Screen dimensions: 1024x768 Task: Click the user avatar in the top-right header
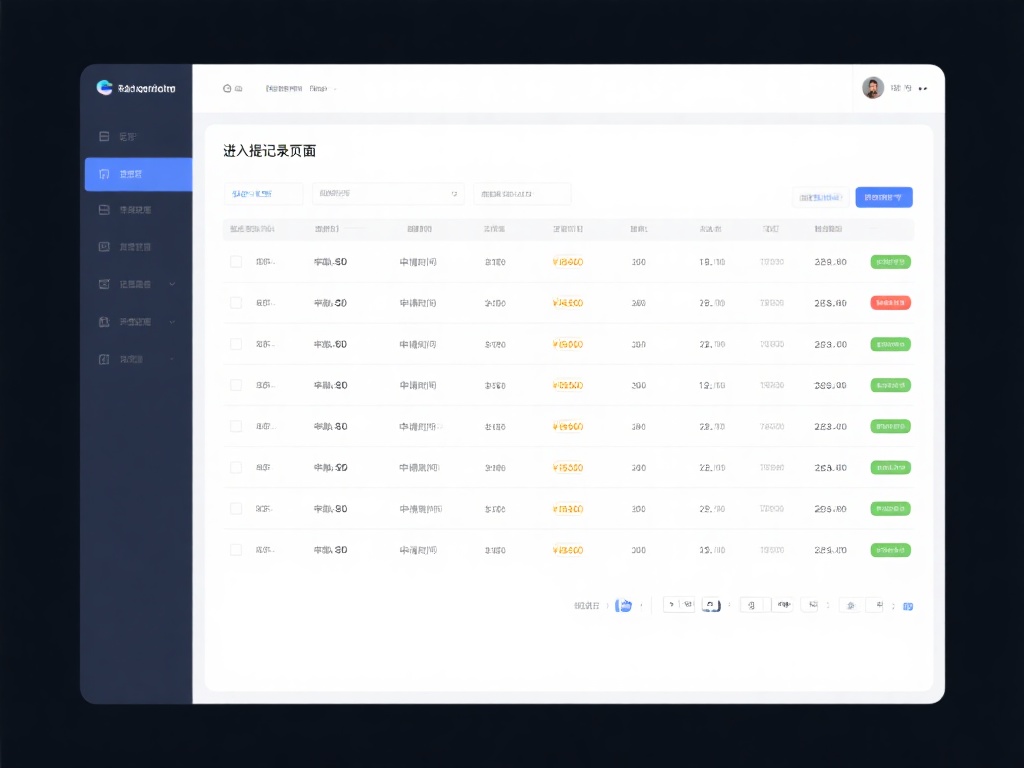(x=872, y=87)
